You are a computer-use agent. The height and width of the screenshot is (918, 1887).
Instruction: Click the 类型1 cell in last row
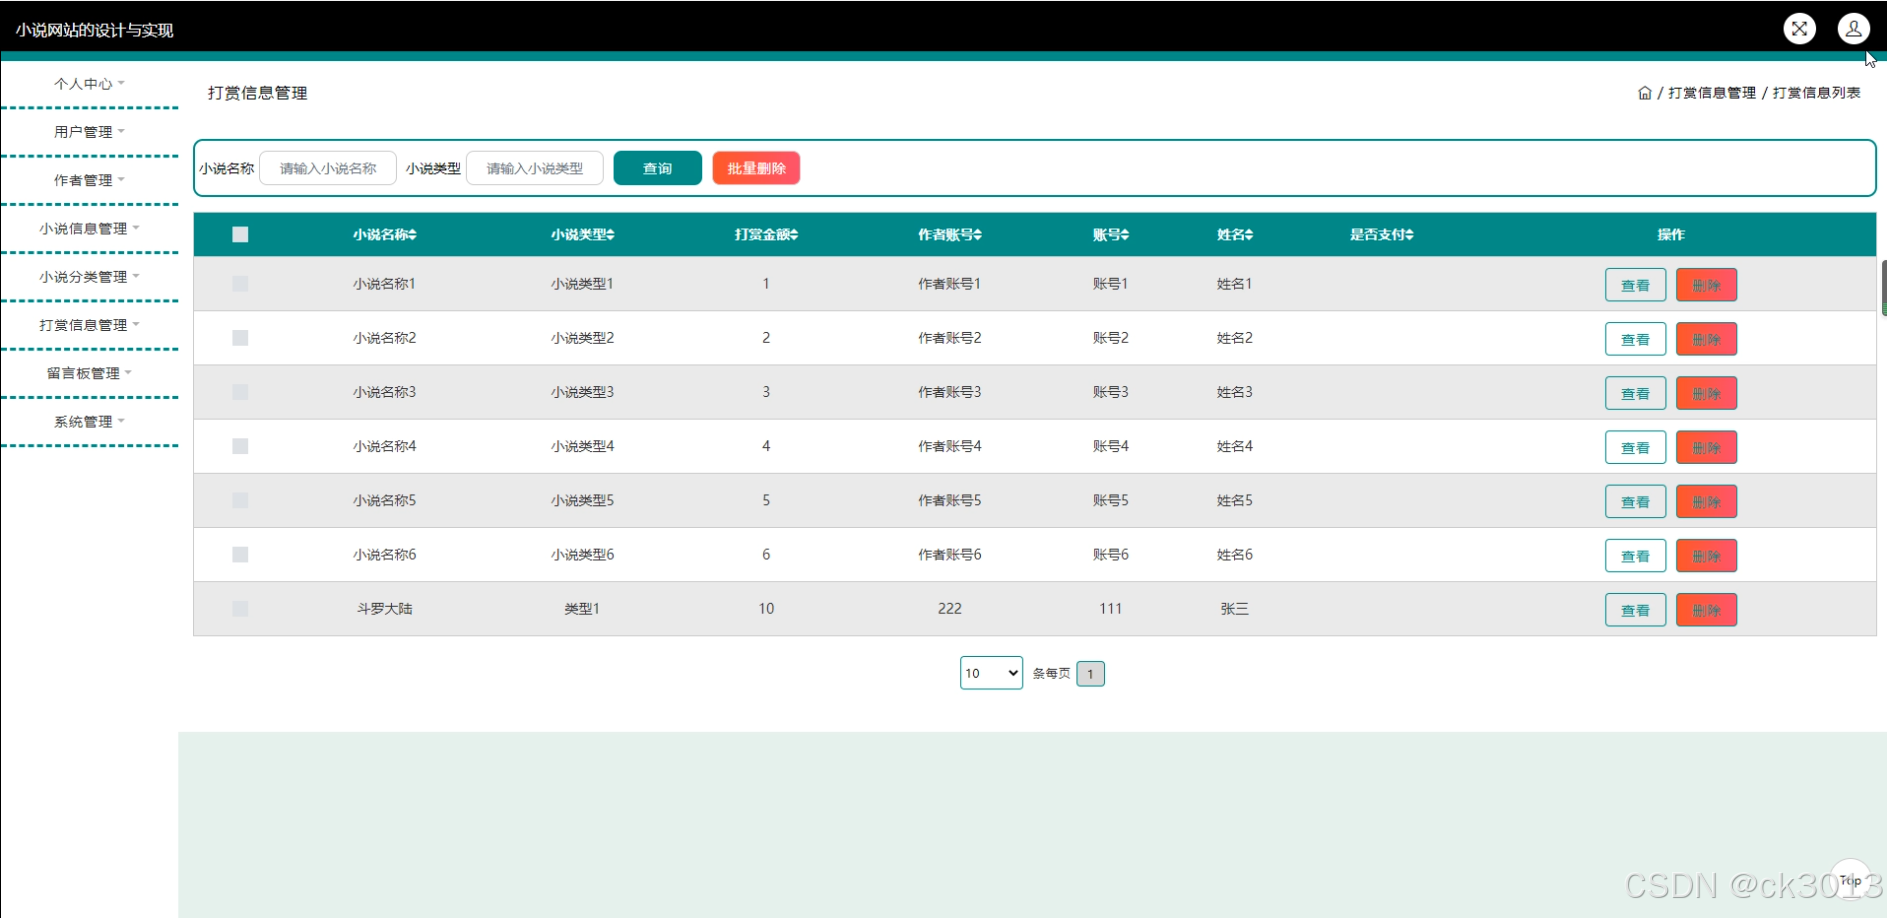(x=582, y=608)
